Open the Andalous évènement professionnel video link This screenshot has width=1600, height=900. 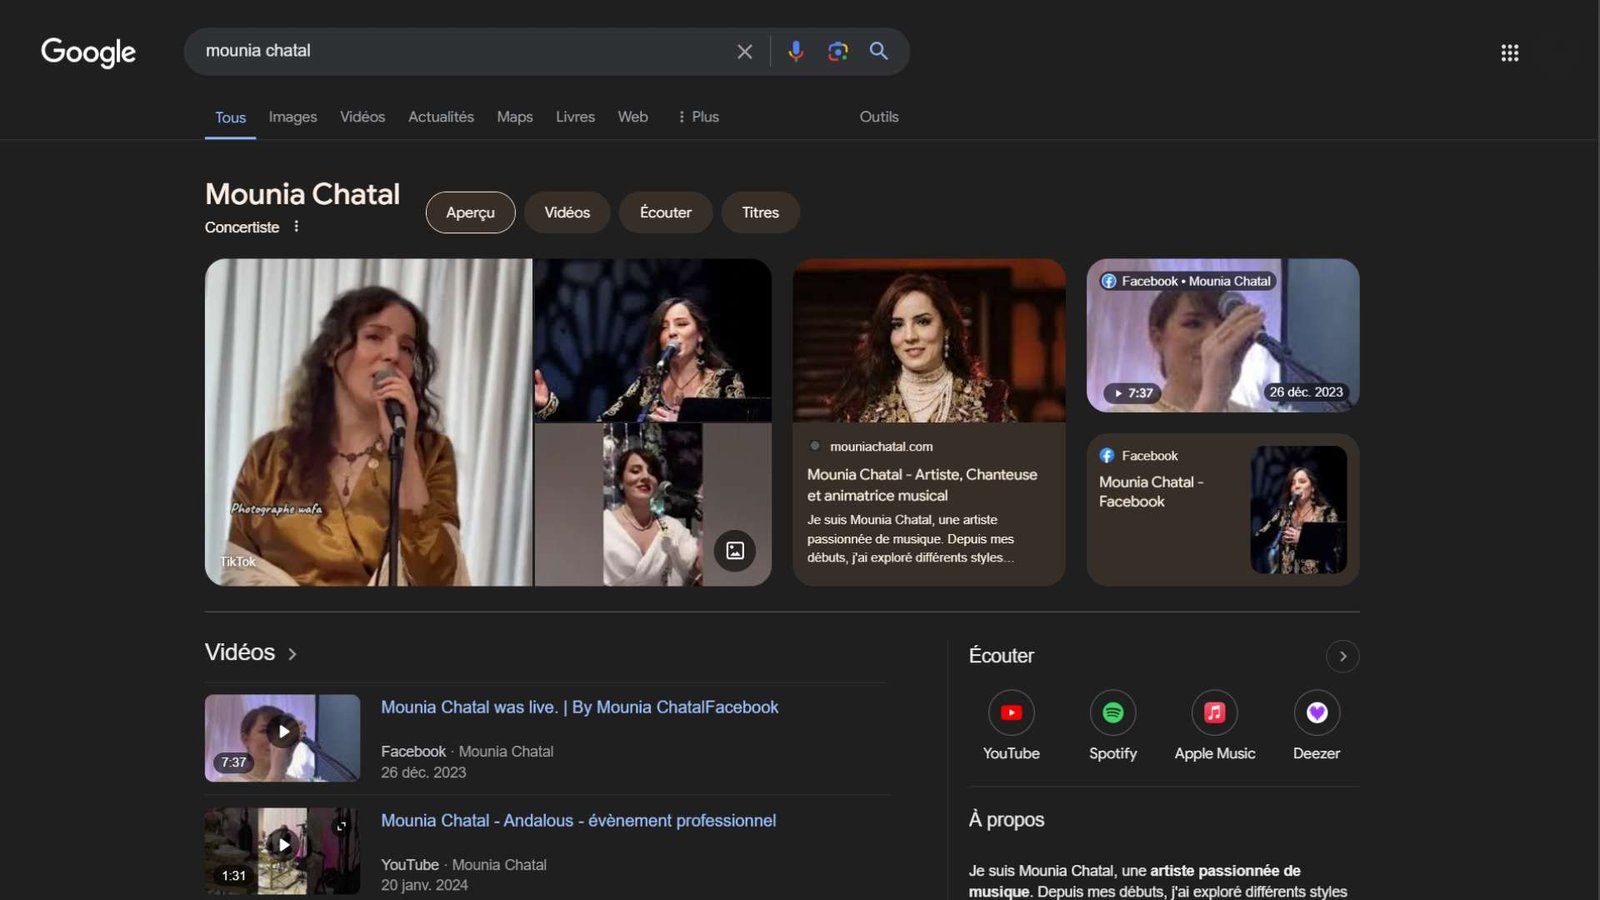pyautogui.click(x=578, y=820)
